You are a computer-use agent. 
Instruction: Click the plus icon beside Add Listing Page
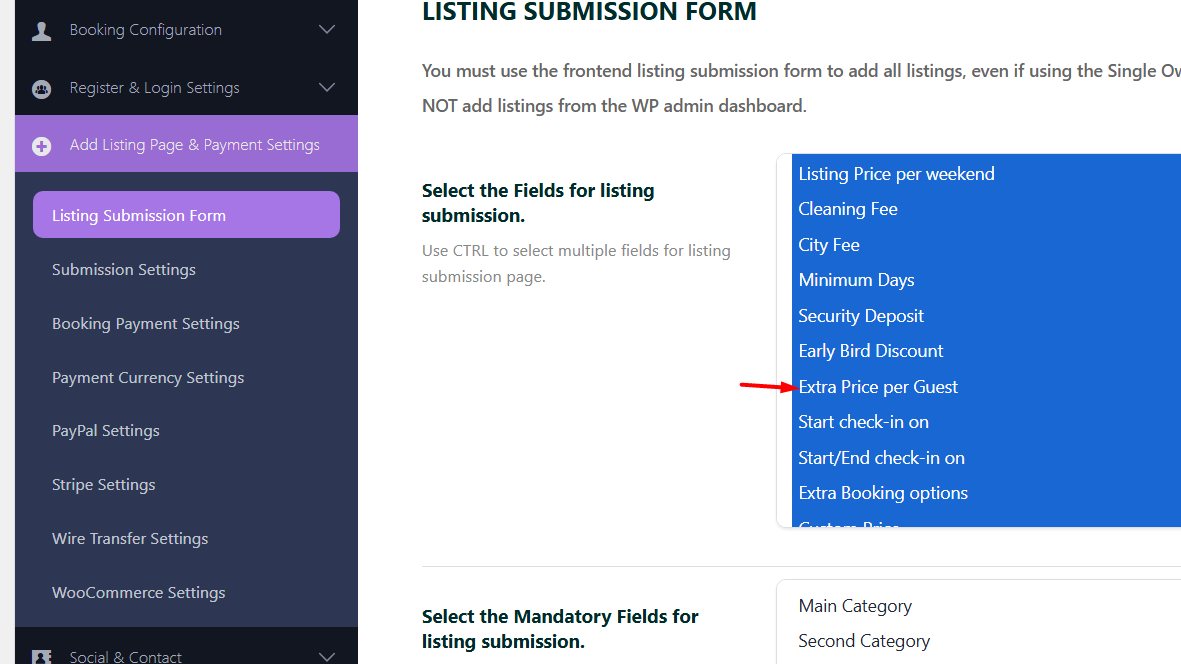pos(42,146)
